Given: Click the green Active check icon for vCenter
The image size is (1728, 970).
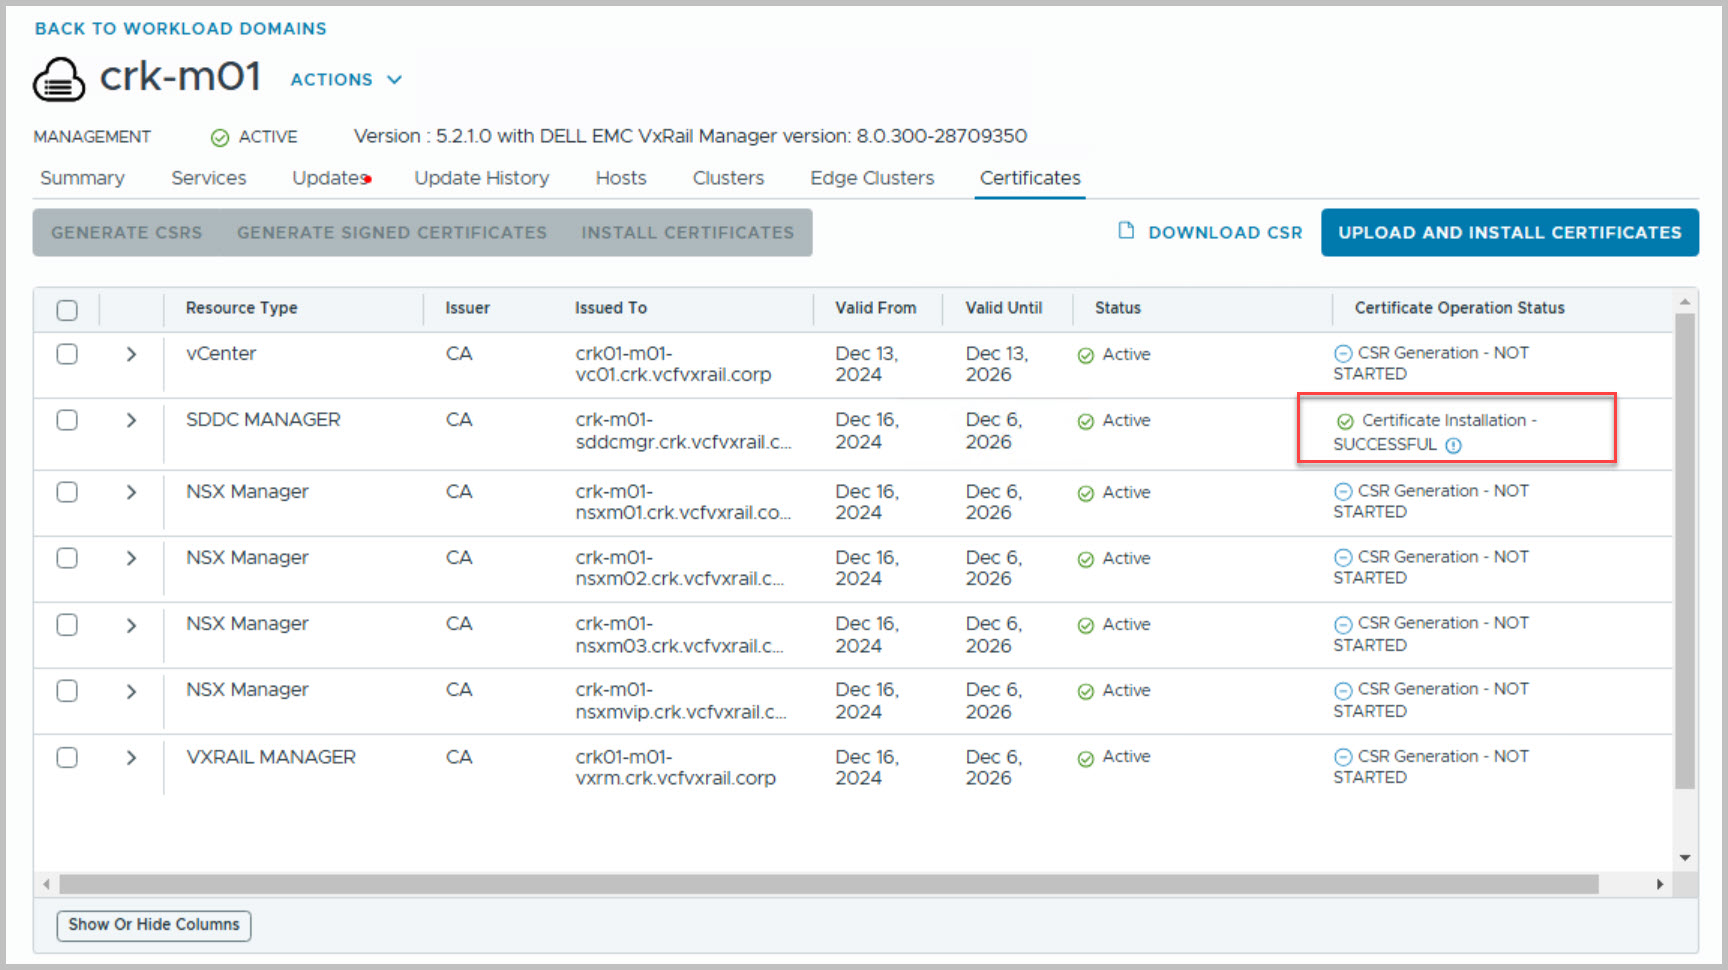Looking at the screenshot, I should (1085, 355).
